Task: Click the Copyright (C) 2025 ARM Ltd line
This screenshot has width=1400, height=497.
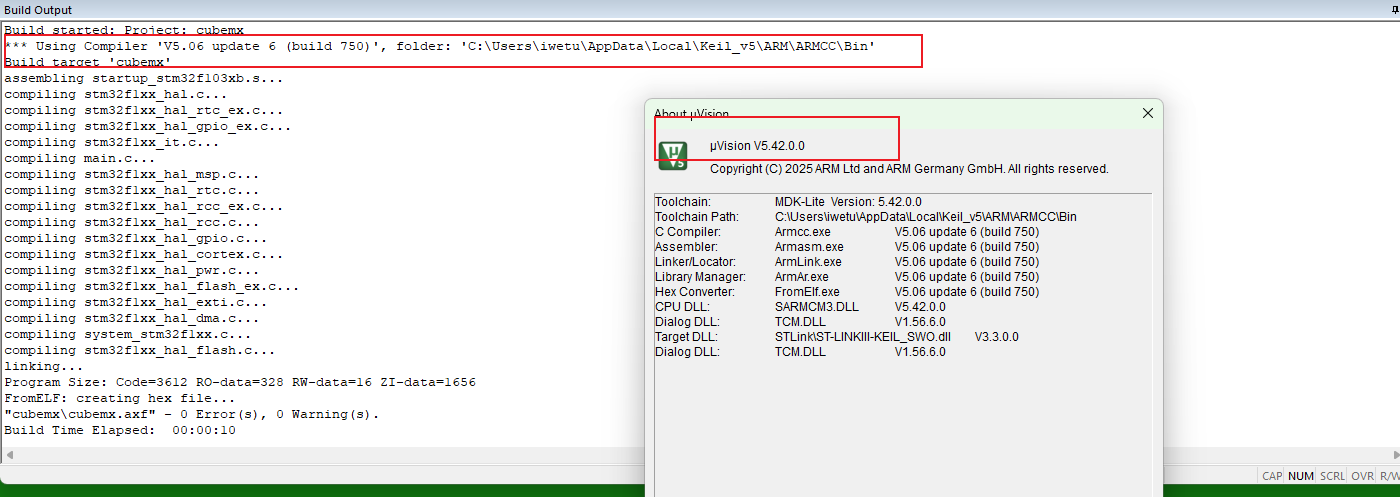Action: coord(909,169)
